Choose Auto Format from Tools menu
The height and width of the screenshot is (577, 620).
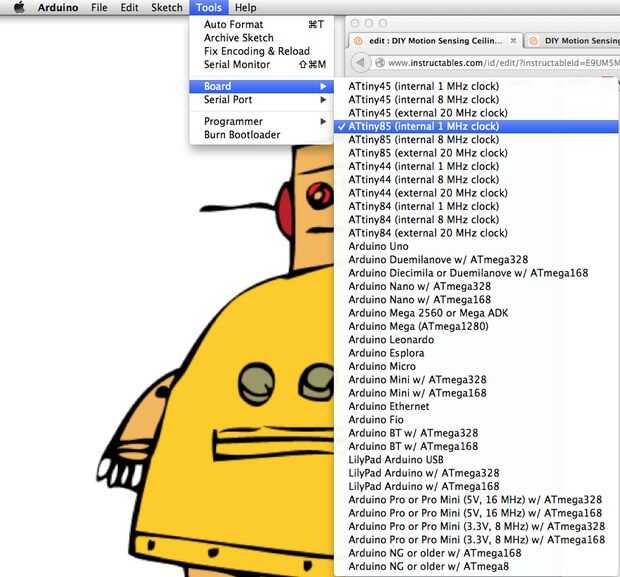coord(261,25)
